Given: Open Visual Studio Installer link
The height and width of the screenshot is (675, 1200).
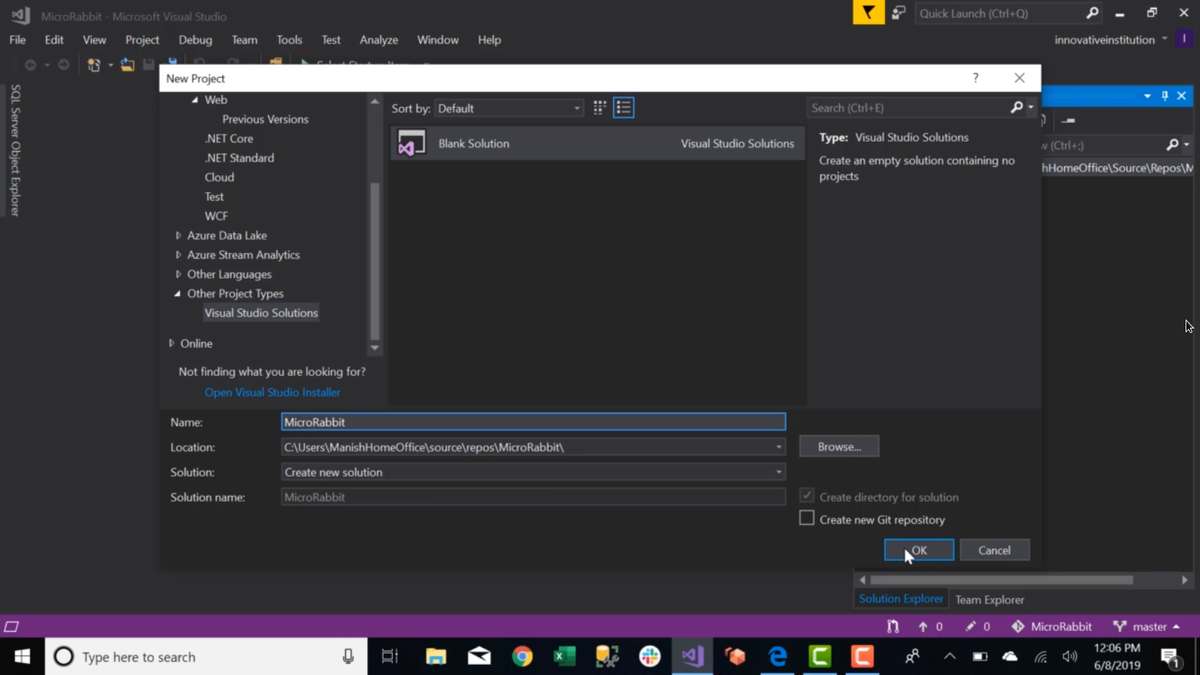Looking at the screenshot, I should point(272,392).
